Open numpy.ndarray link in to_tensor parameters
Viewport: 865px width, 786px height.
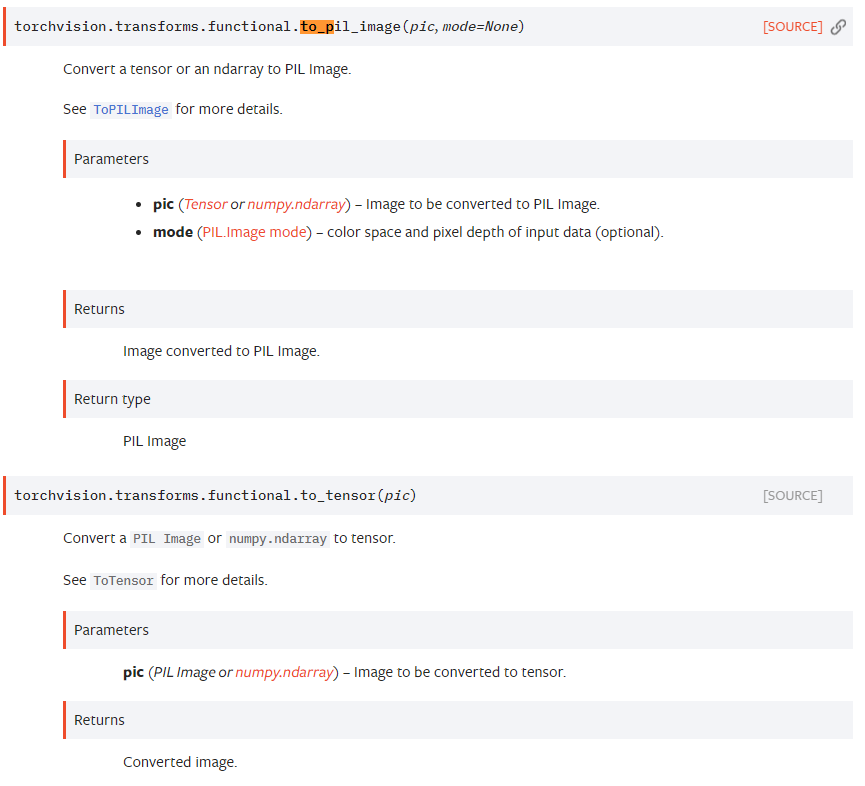pyautogui.click(x=284, y=672)
